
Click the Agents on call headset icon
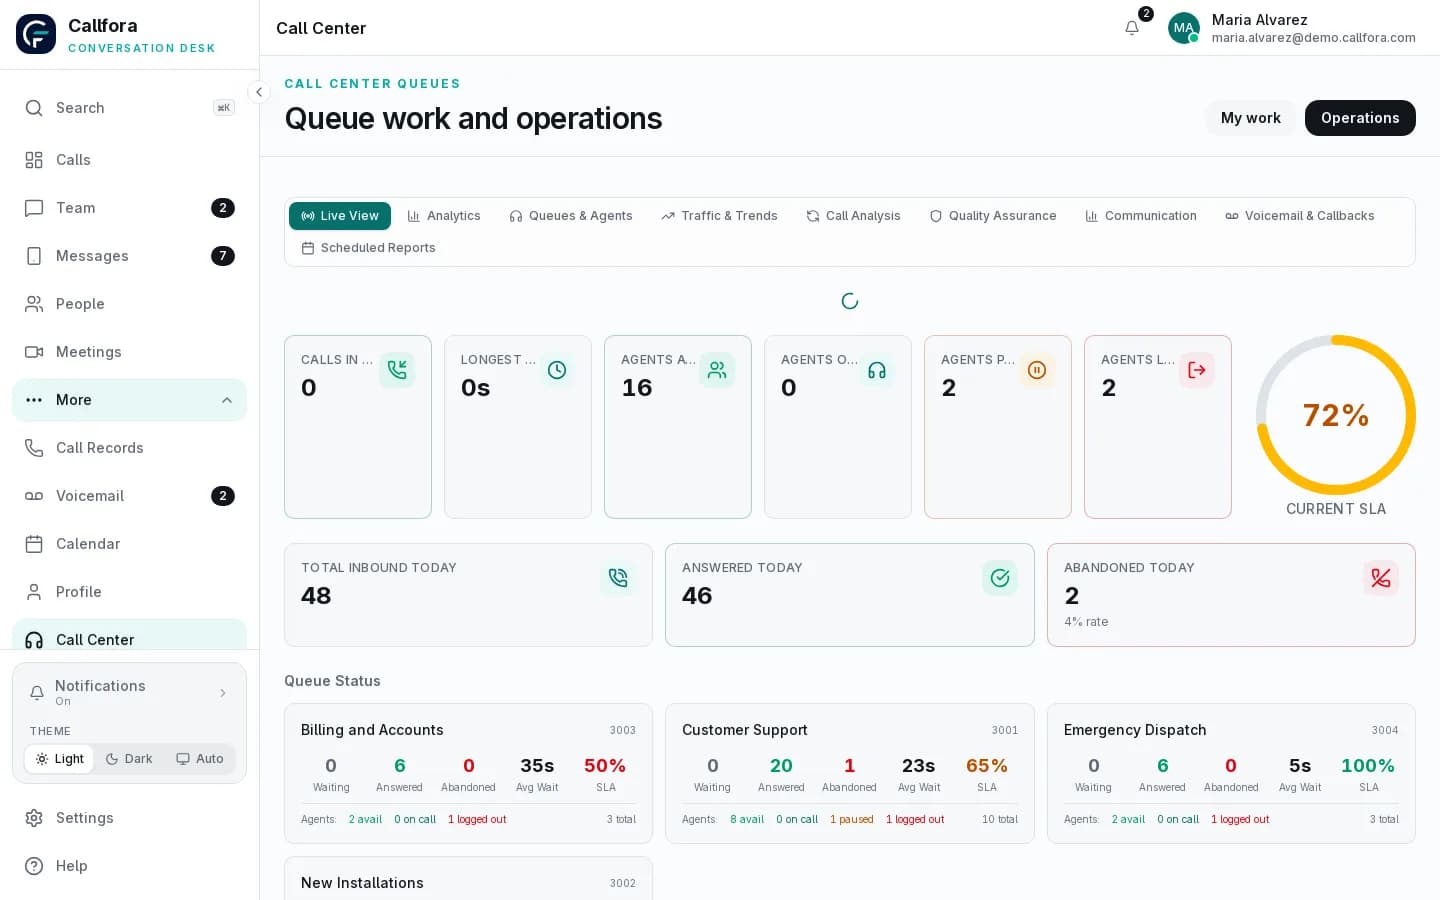877,370
